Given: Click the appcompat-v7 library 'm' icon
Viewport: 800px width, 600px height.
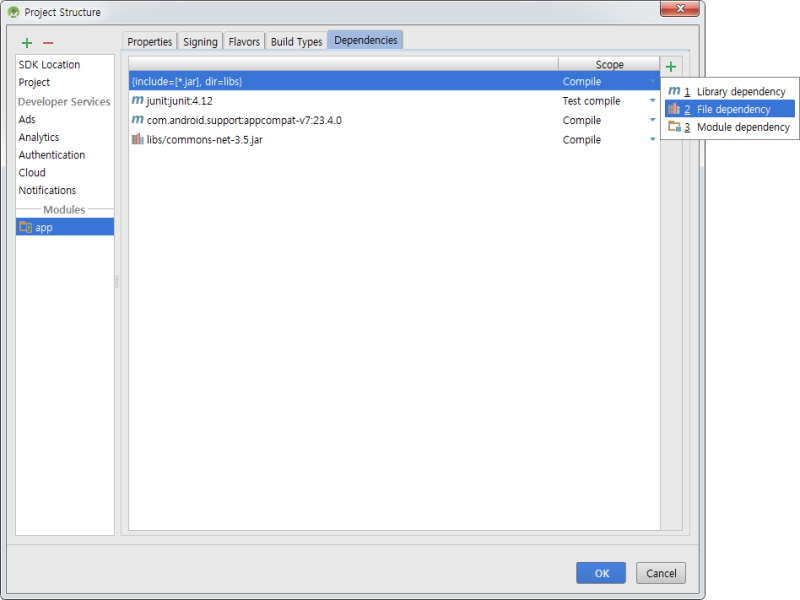Looking at the screenshot, I should tap(137, 120).
